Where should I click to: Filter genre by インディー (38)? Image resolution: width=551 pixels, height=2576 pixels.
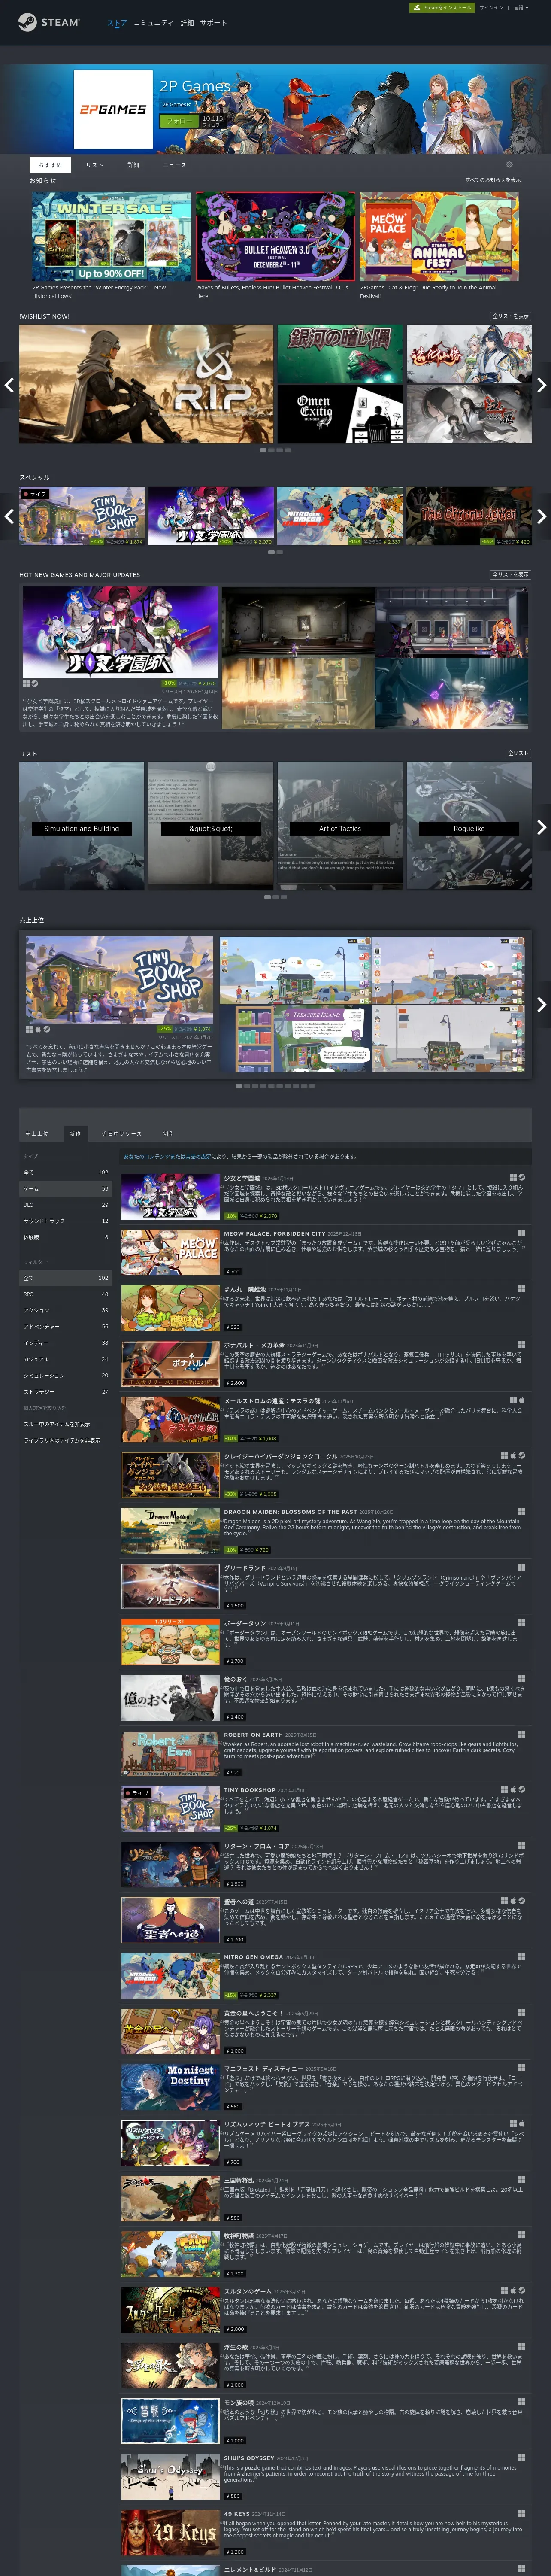point(66,1343)
